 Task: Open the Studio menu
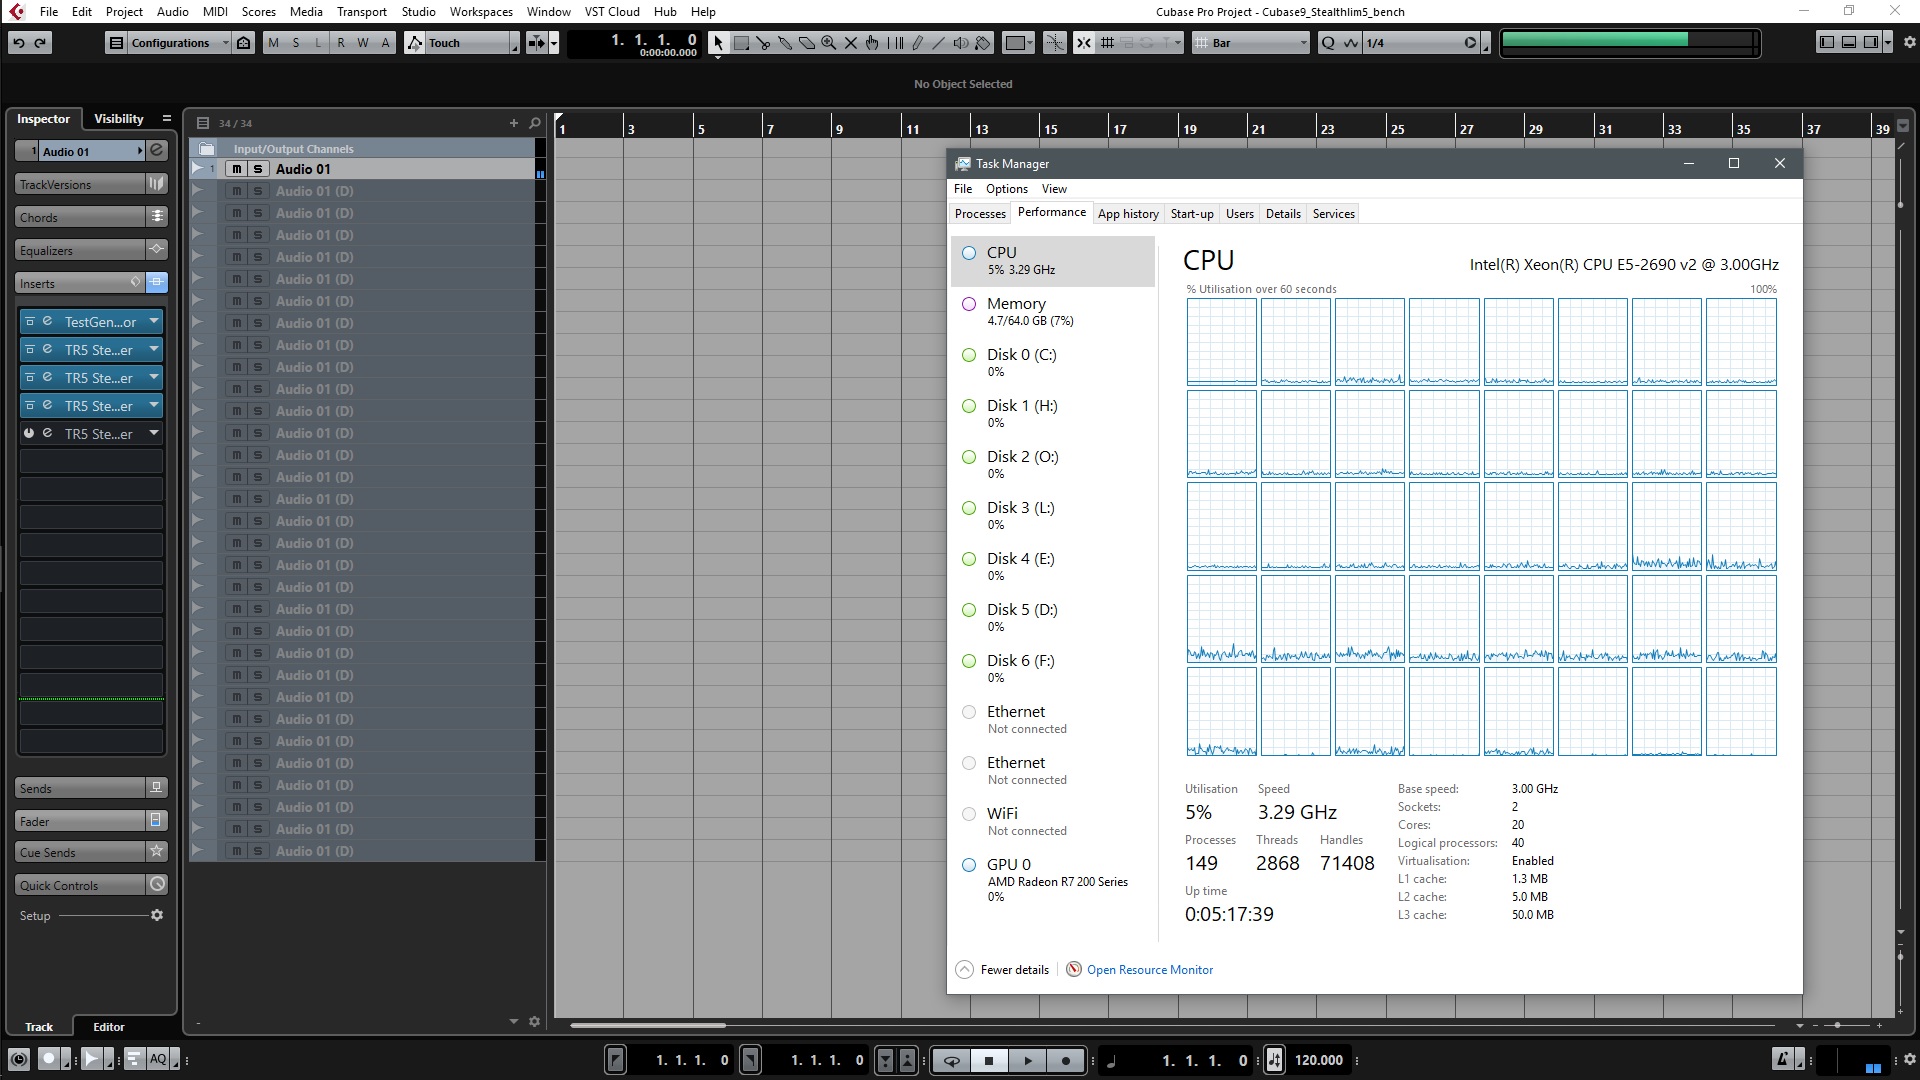click(418, 12)
